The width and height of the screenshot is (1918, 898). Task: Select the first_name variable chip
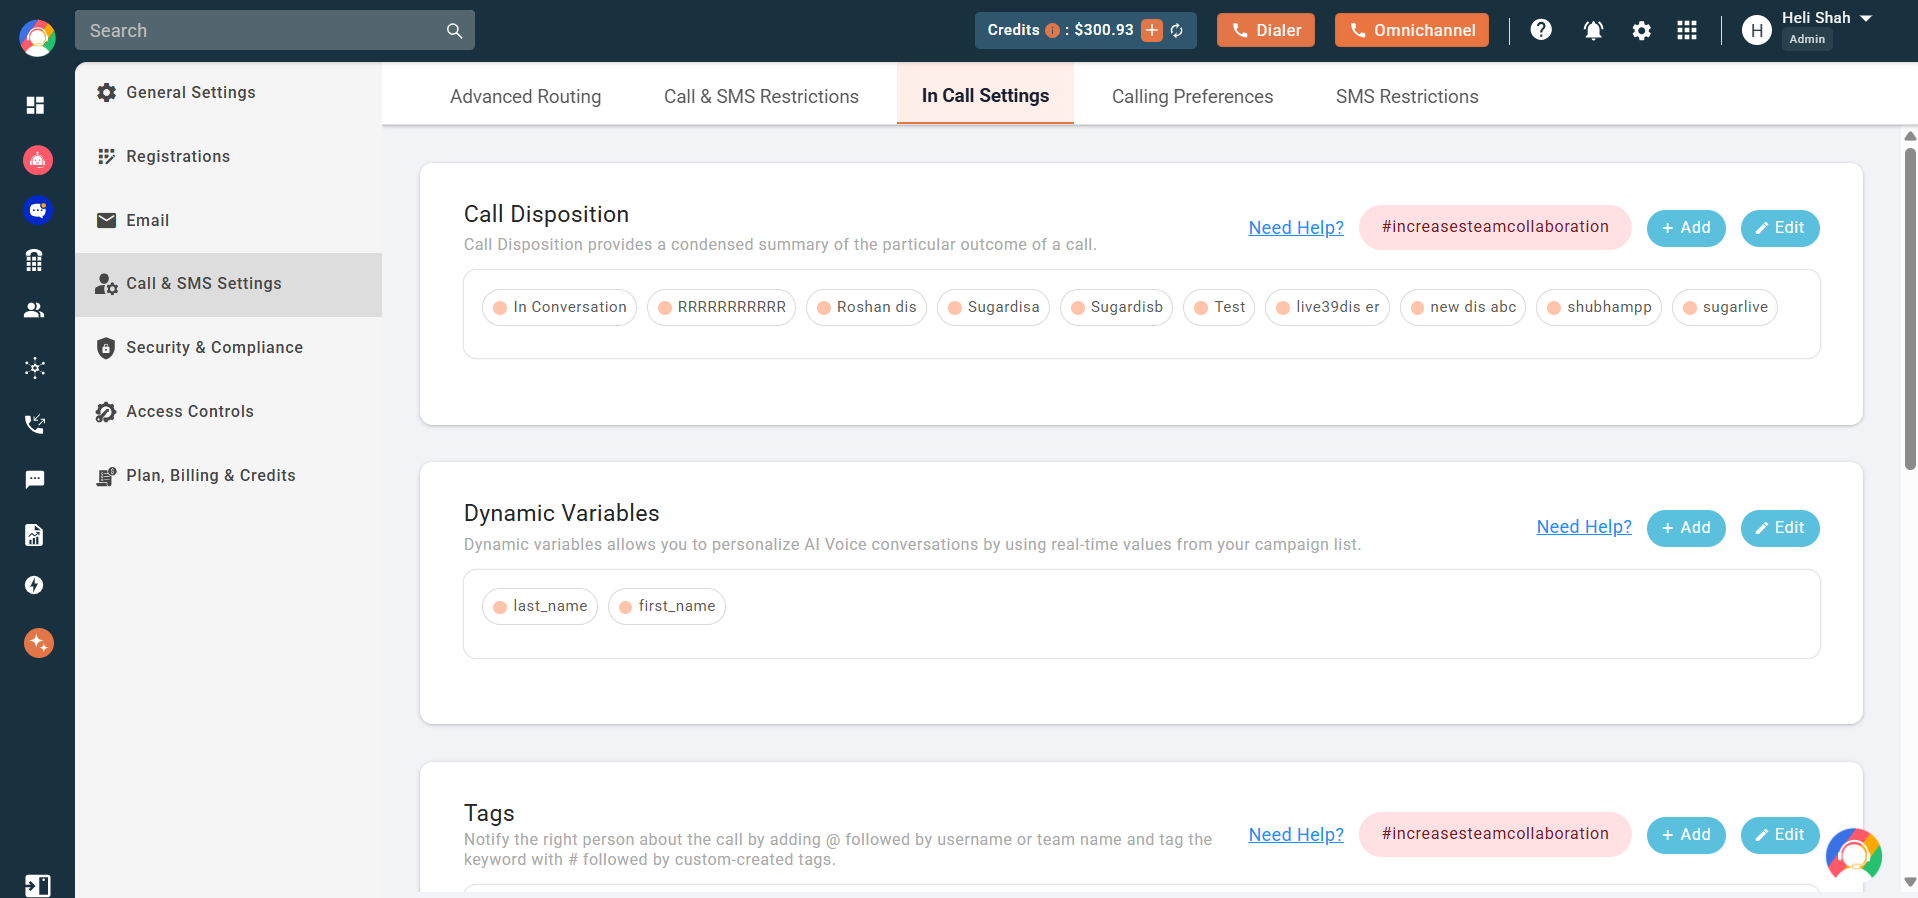[667, 606]
